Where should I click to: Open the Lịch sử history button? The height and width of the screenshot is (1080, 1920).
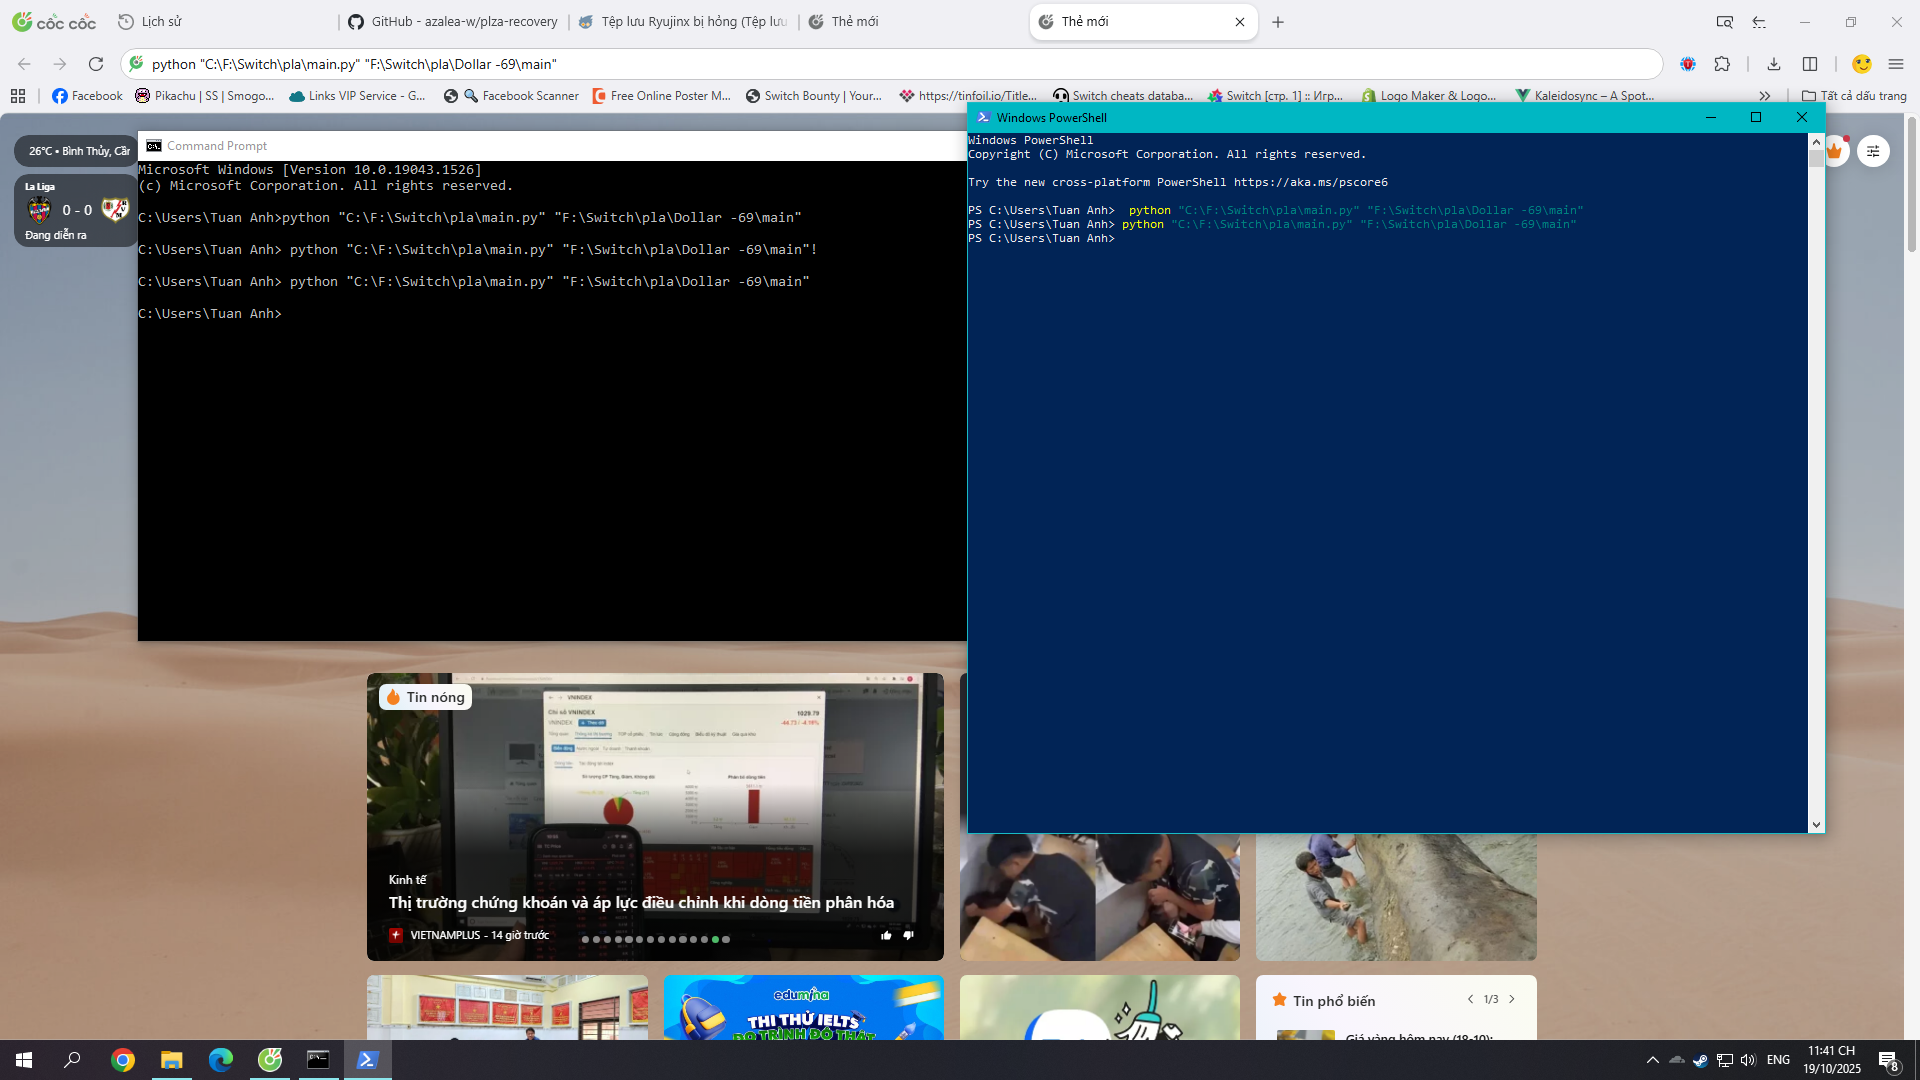150,22
